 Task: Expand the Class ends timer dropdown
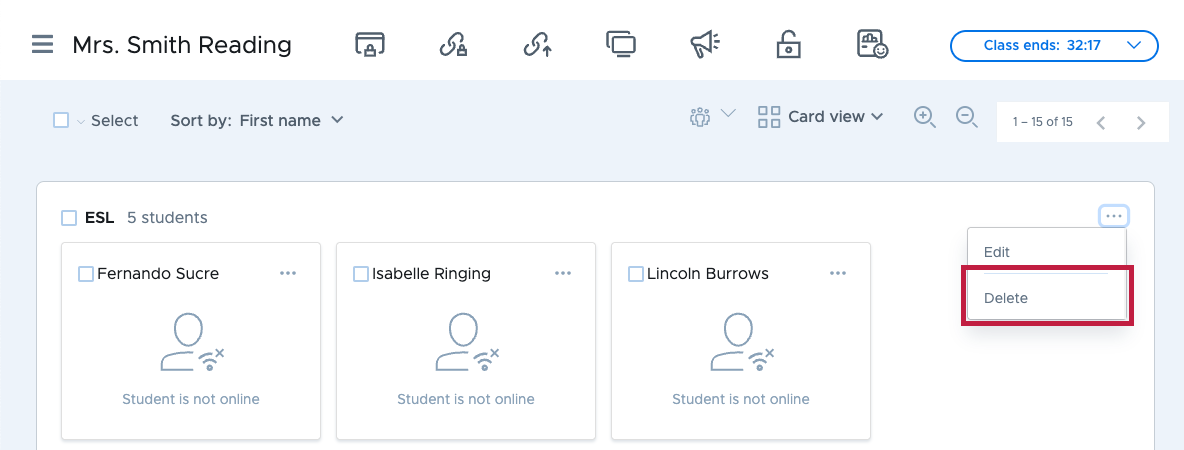[x=1053, y=45]
